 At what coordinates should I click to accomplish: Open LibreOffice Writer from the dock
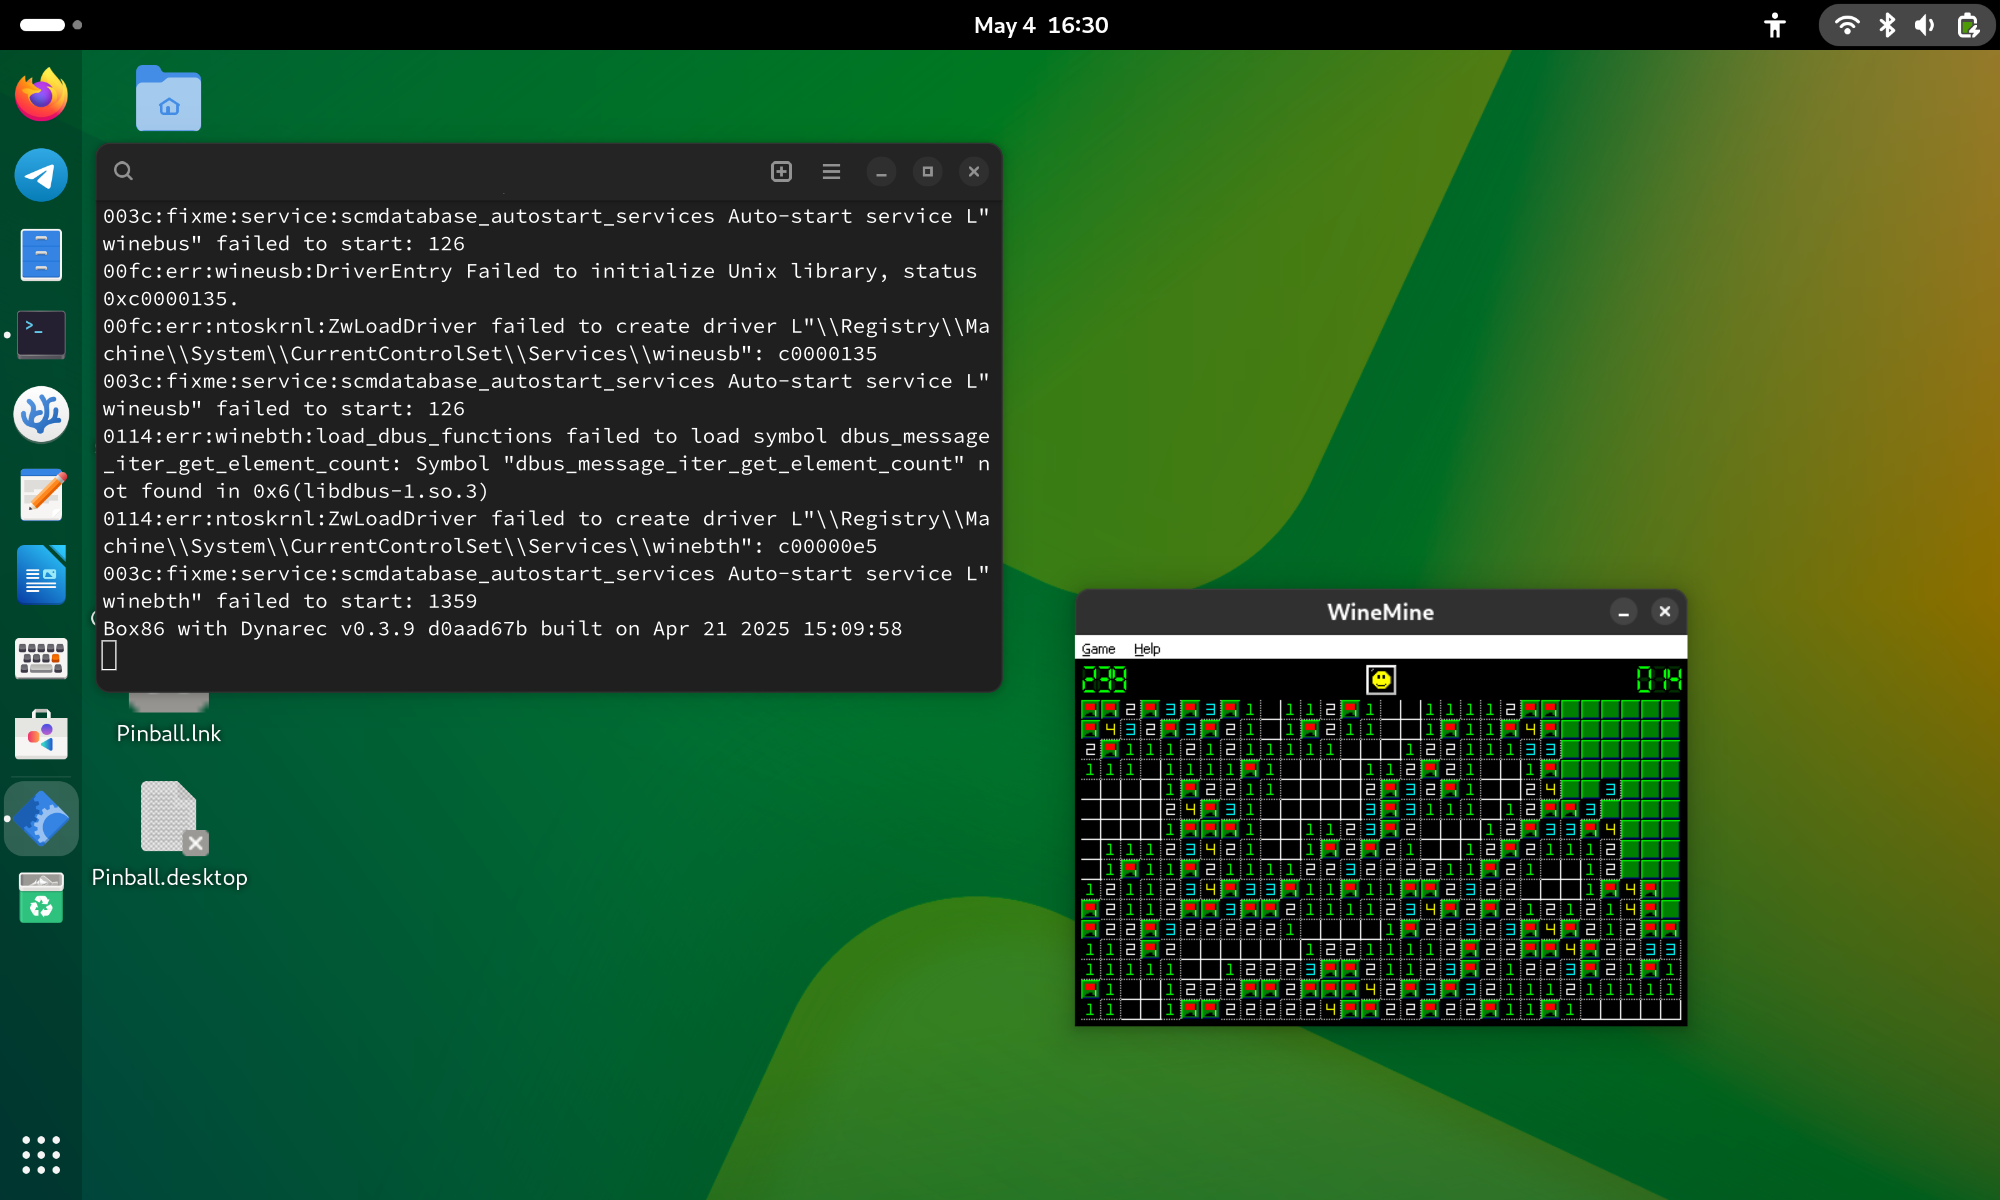(x=41, y=575)
